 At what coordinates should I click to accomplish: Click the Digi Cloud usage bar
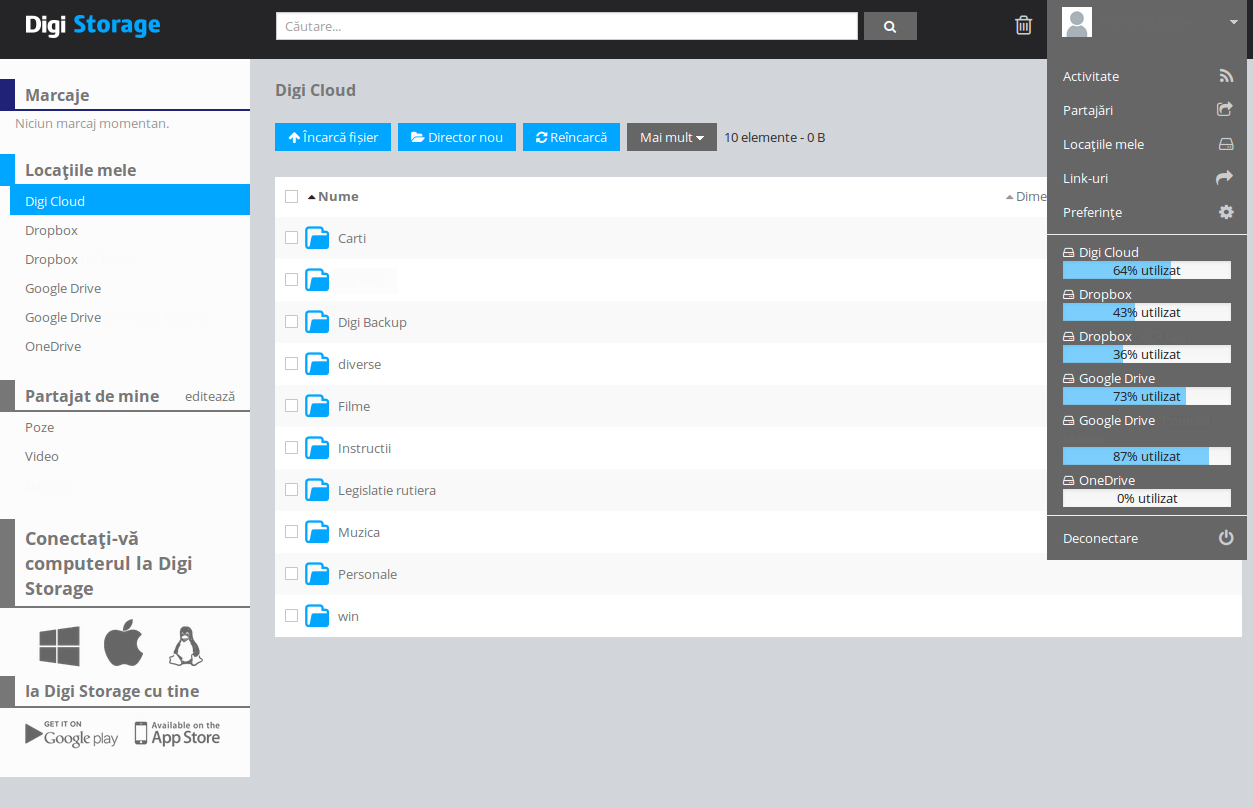click(x=1146, y=270)
